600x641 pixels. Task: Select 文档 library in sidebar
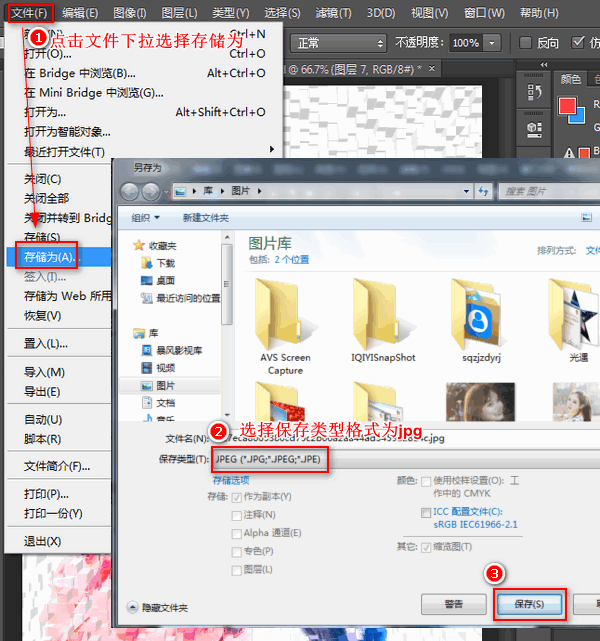click(x=159, y=403)
